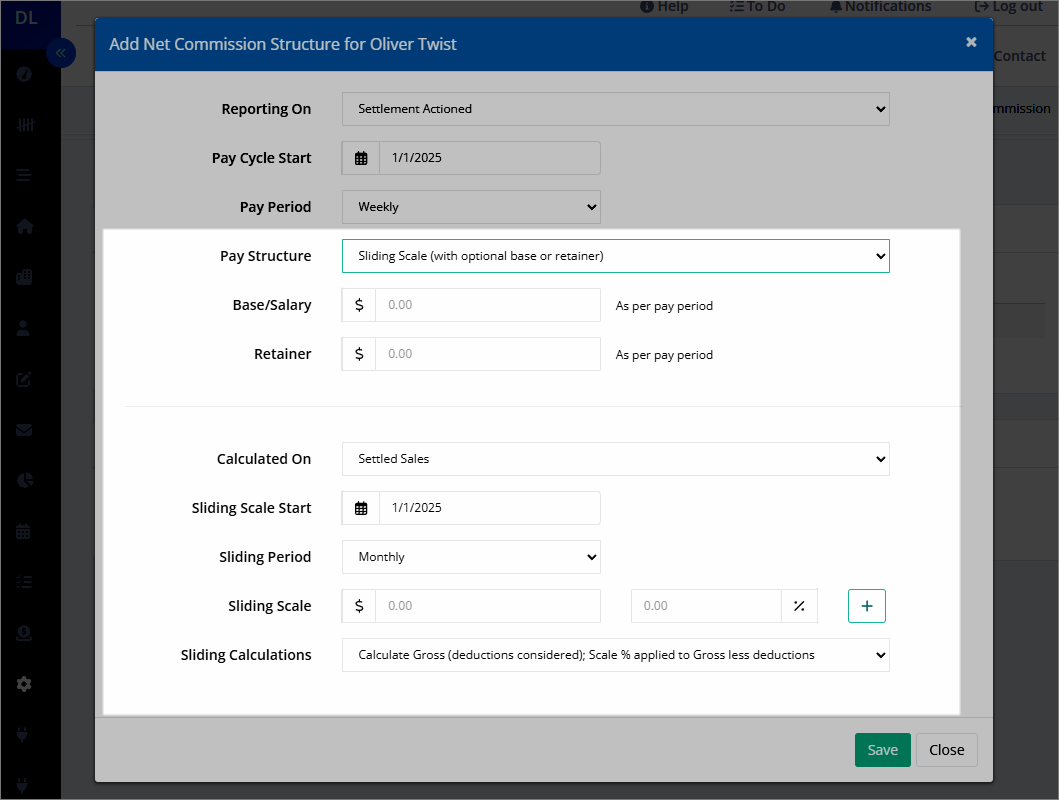Click the Pay Cycle Start date field
Viewport: 1059px width, 800px height.
coord(490,158)
